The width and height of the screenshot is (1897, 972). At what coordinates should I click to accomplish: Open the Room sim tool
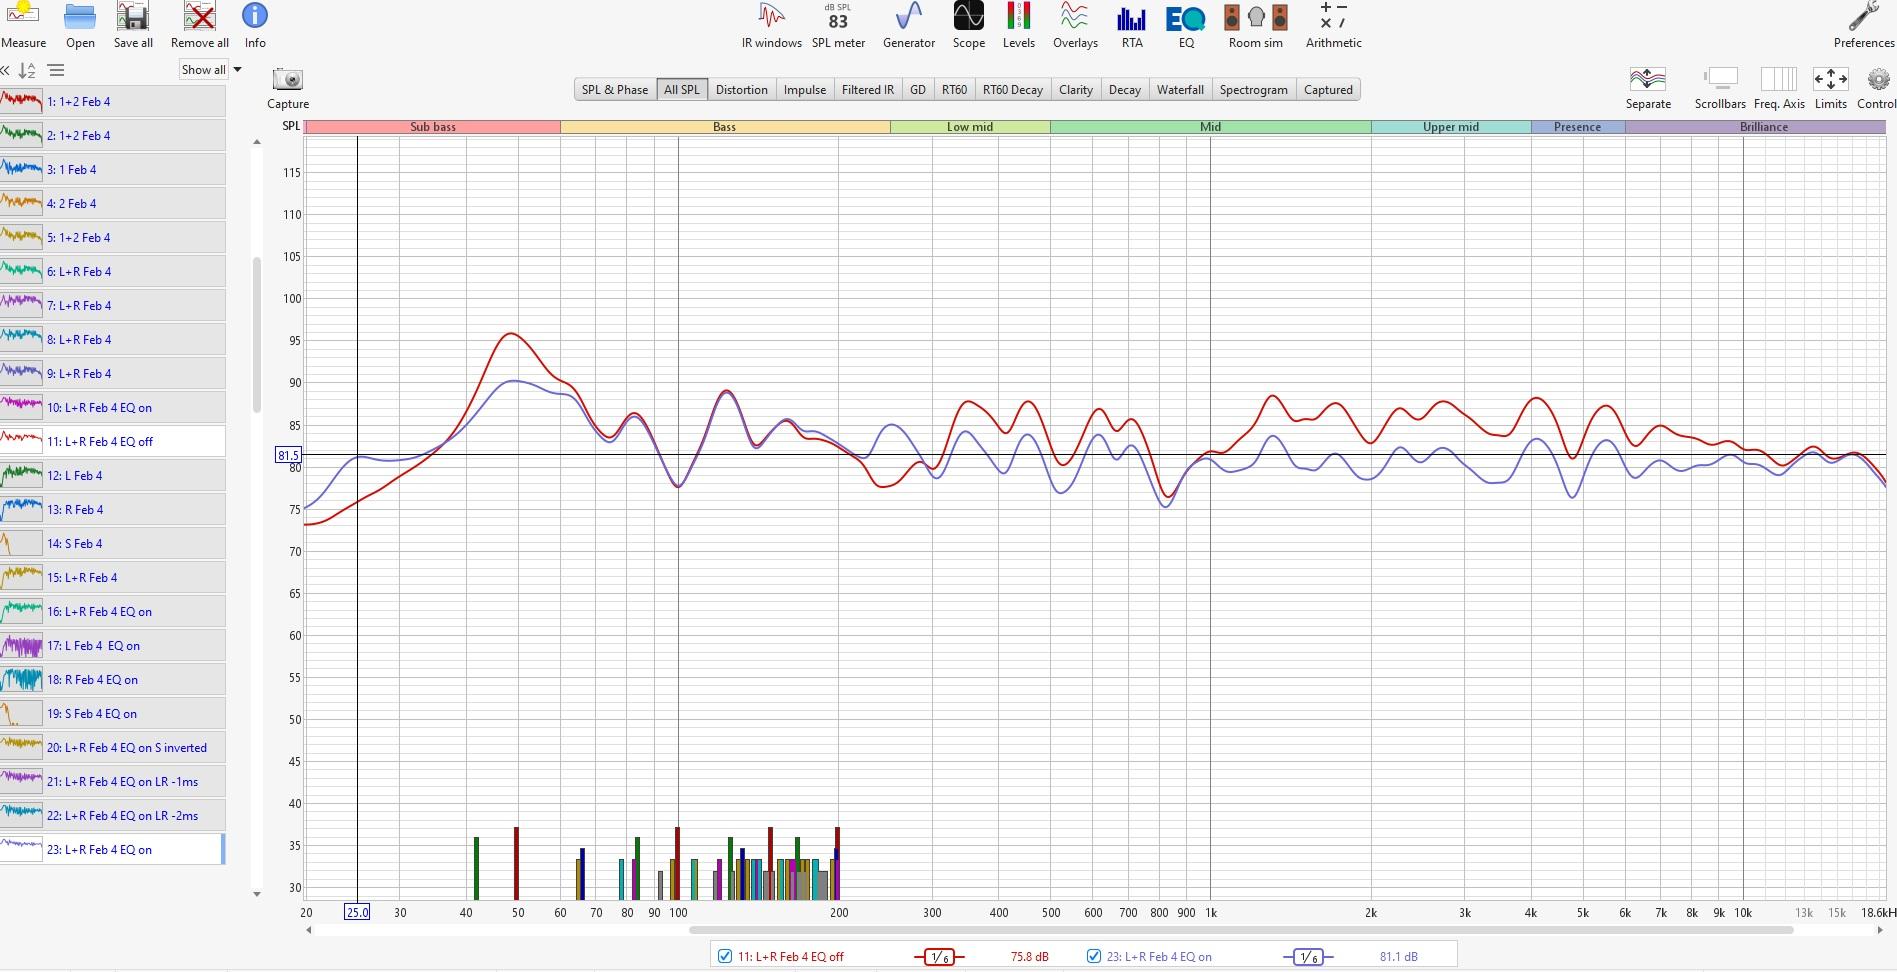point(1255,25)
